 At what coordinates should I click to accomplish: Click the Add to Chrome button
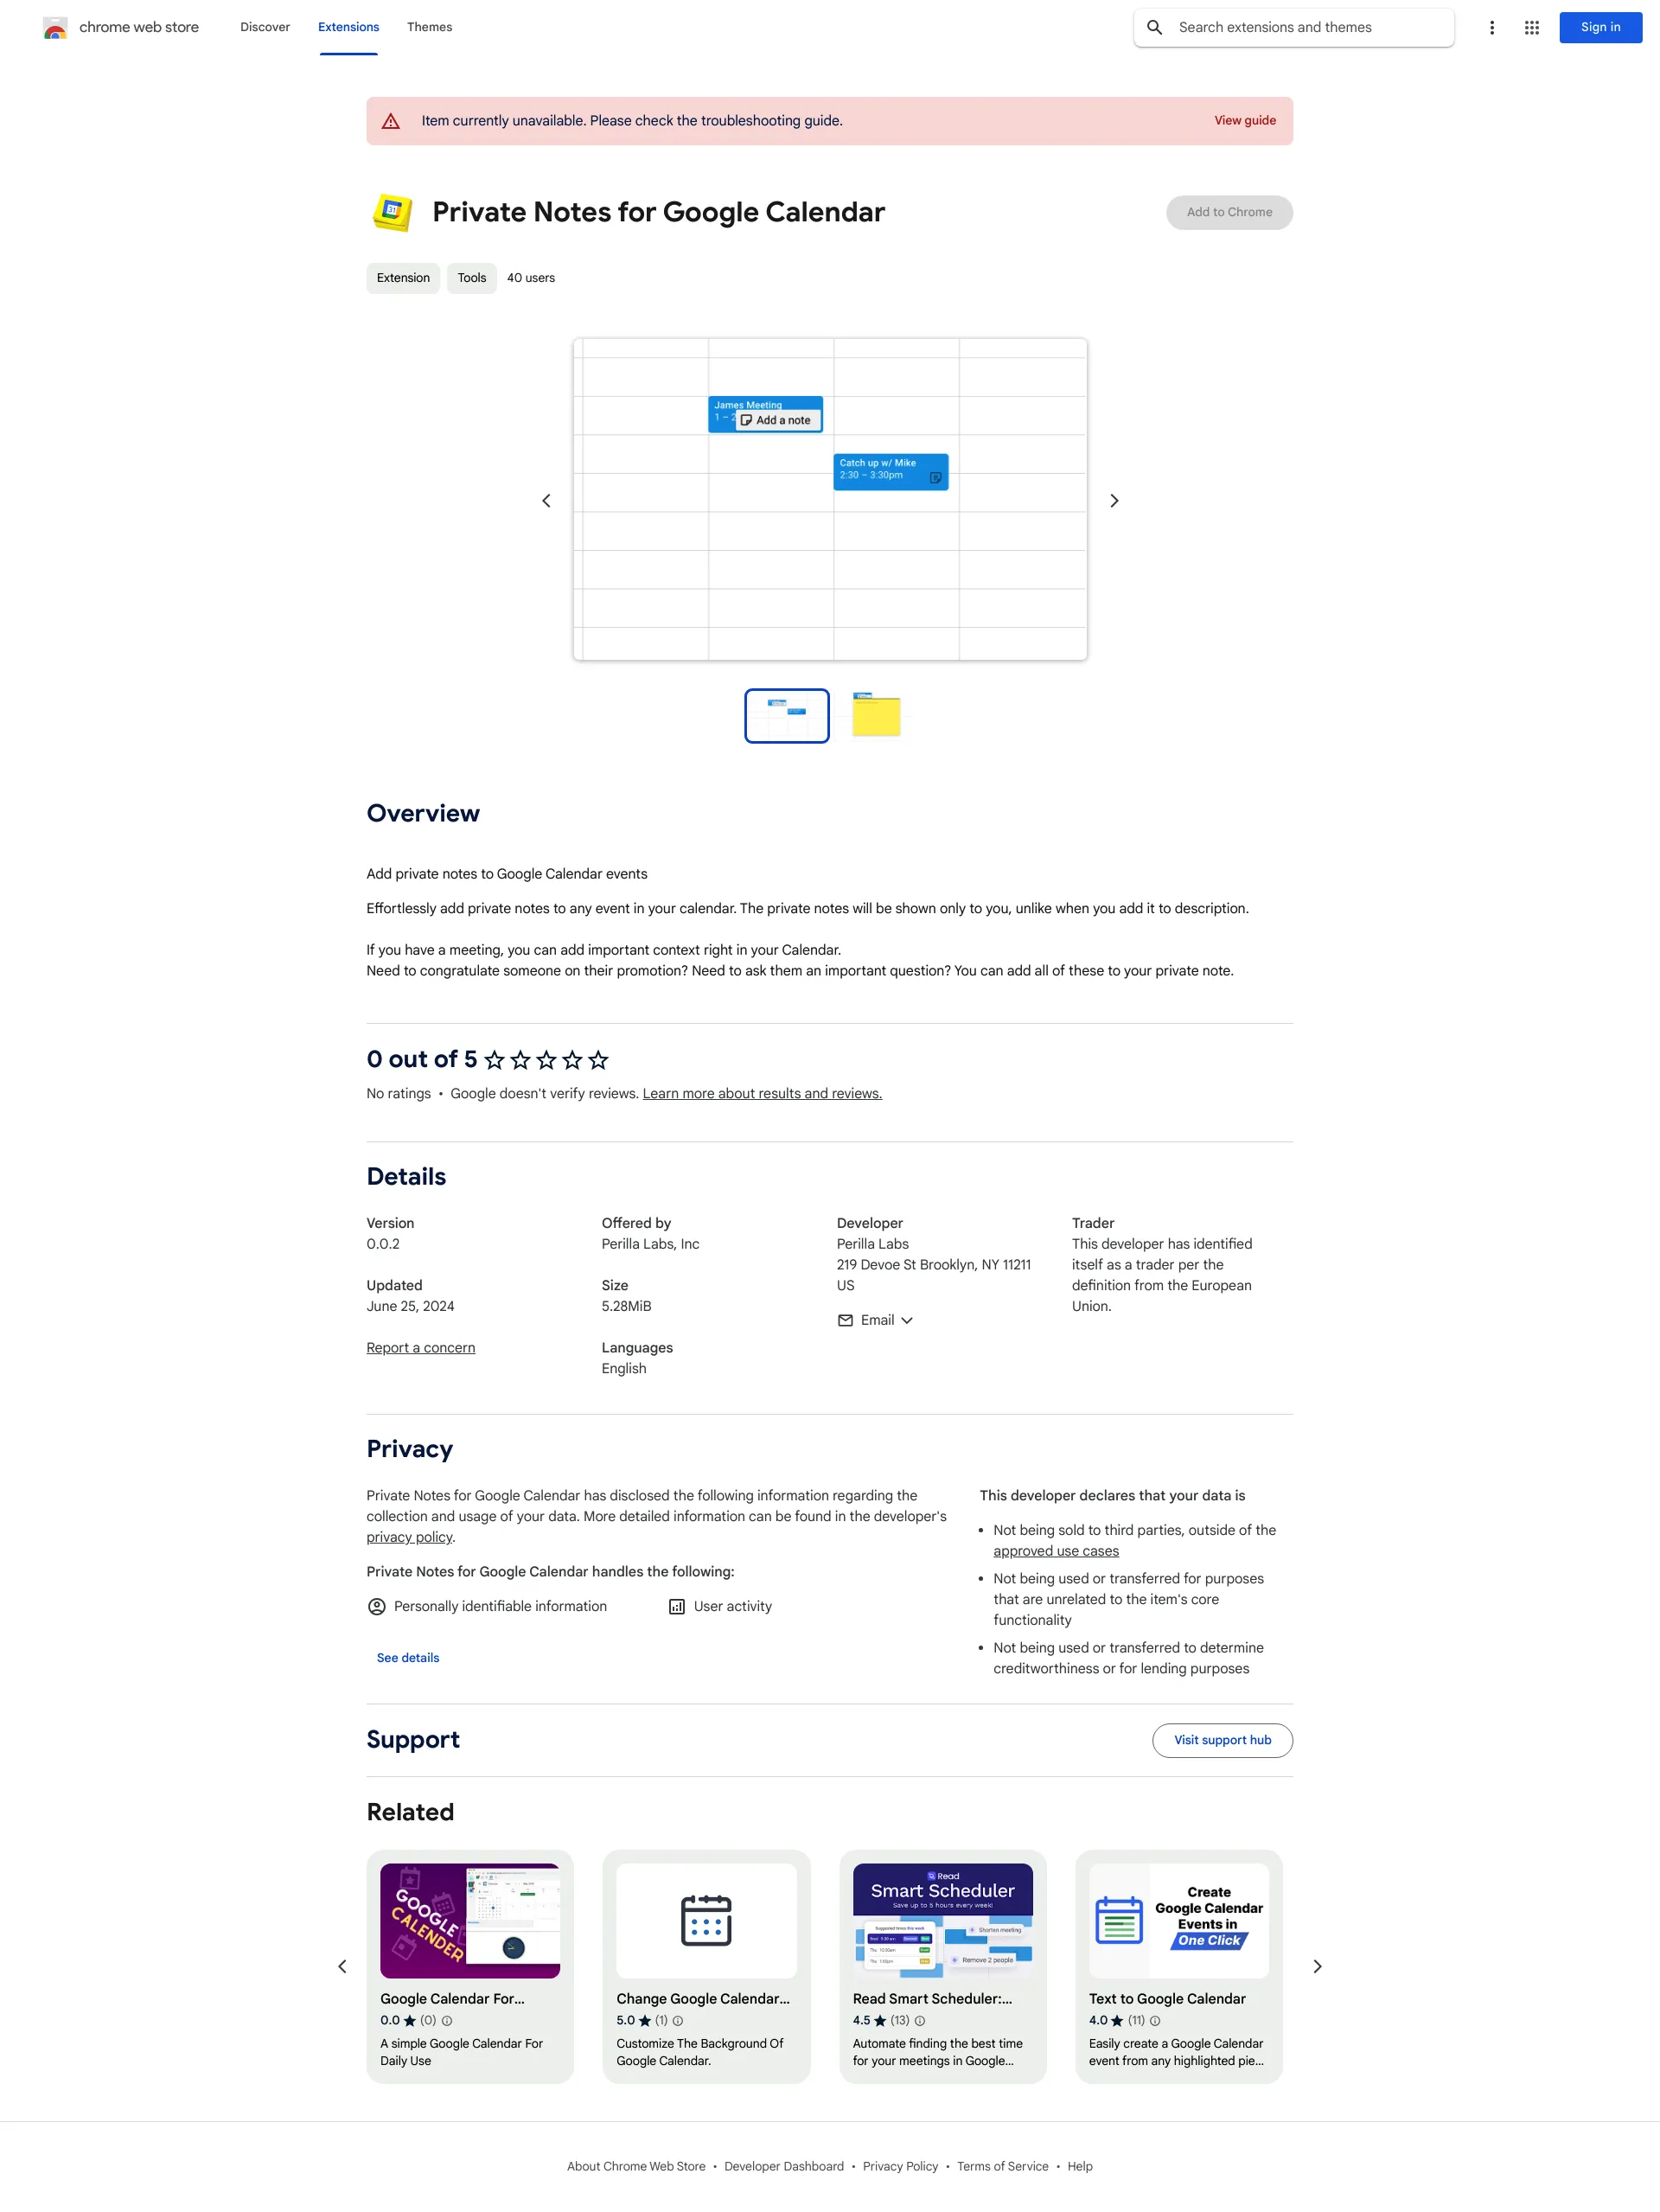(x=1229, y=213)
